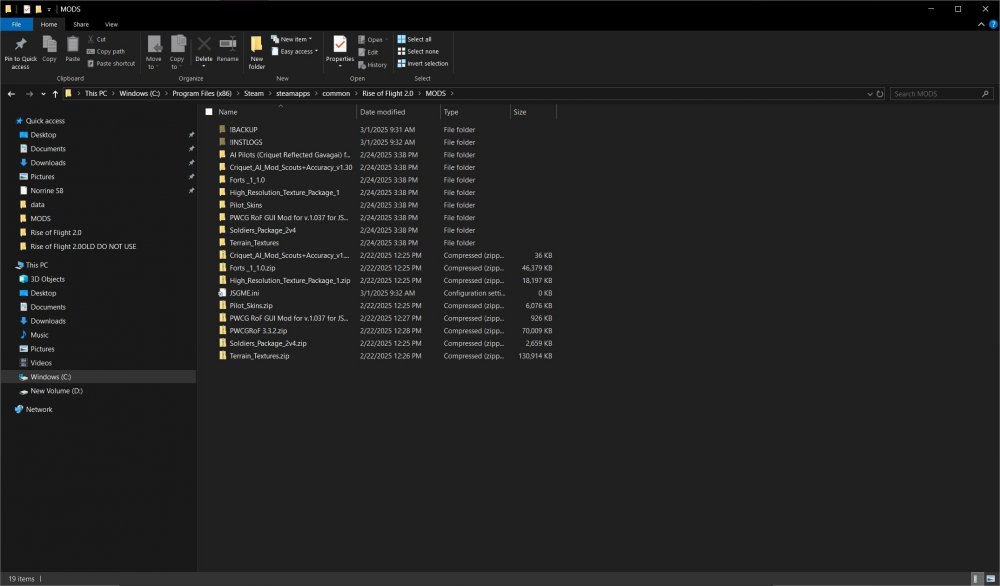Unpin Desktop from Quick access
The image size is (1000, 586).
click(191, 135)
